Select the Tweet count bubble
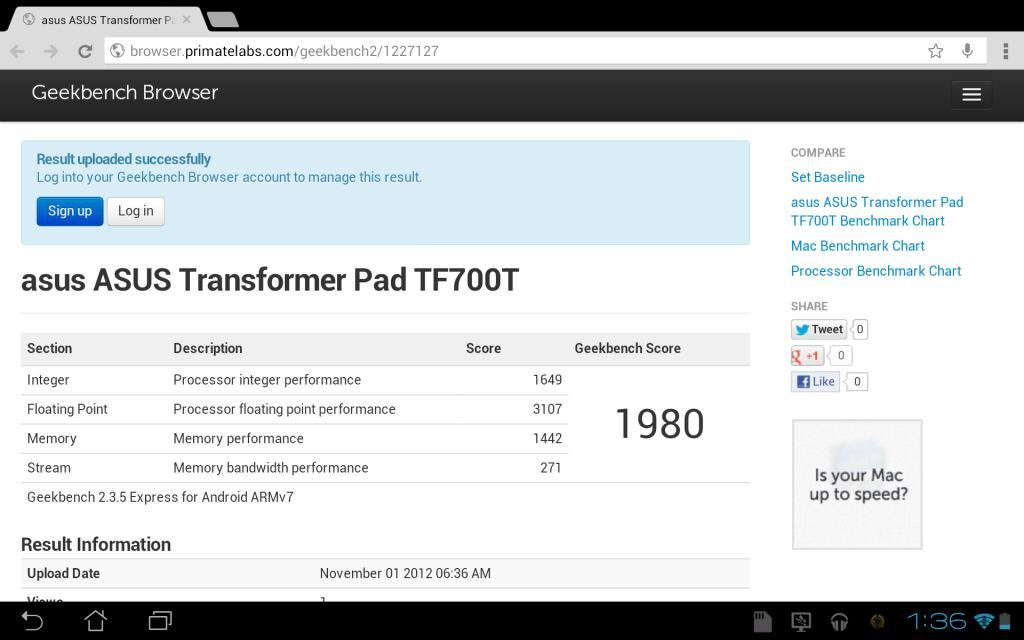The width and height of the screenshot is (1024, 640). pyautogui.click(x=859, y=329)
